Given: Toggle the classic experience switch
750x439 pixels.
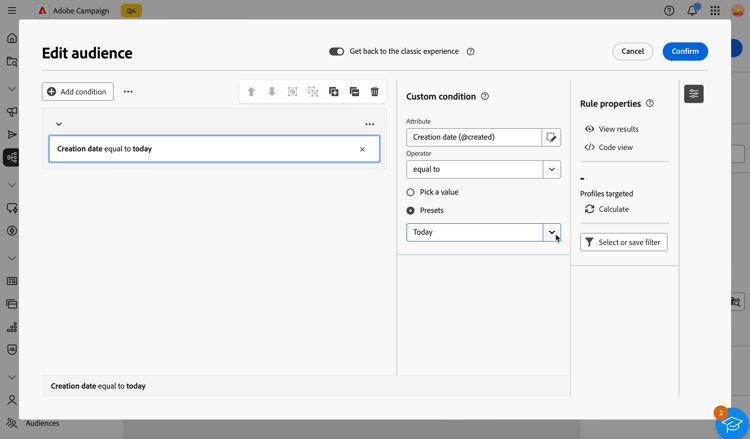Looking at the screenshot, I should pos(336,51).
